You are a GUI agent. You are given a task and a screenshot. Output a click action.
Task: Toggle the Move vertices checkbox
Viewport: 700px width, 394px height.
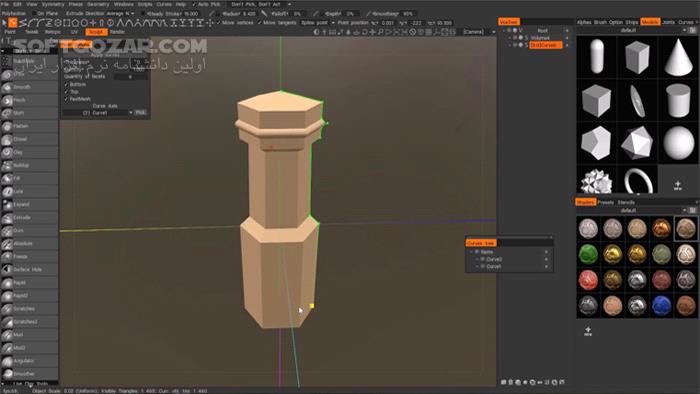219,22
